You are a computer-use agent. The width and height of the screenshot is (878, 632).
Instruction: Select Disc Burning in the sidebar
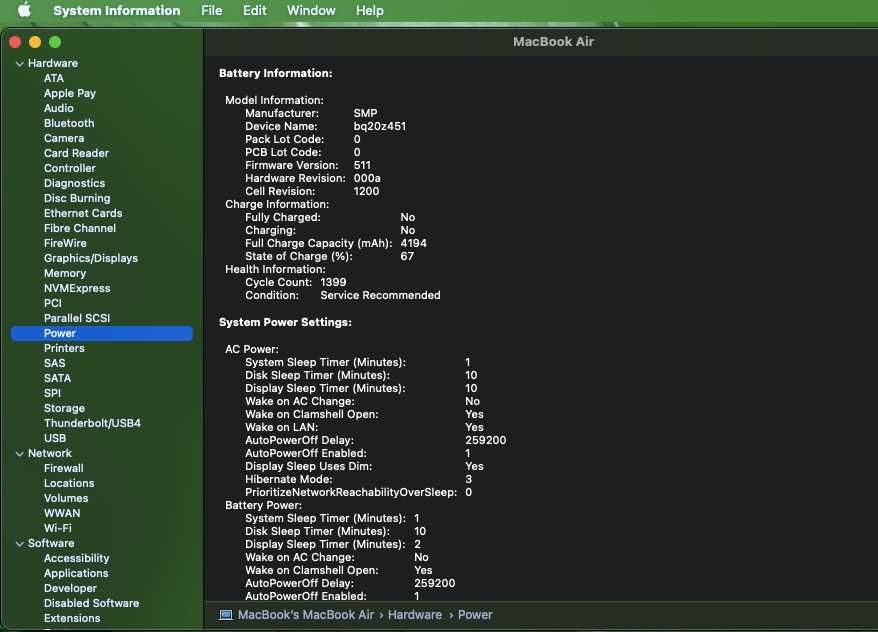coord(77,198)
